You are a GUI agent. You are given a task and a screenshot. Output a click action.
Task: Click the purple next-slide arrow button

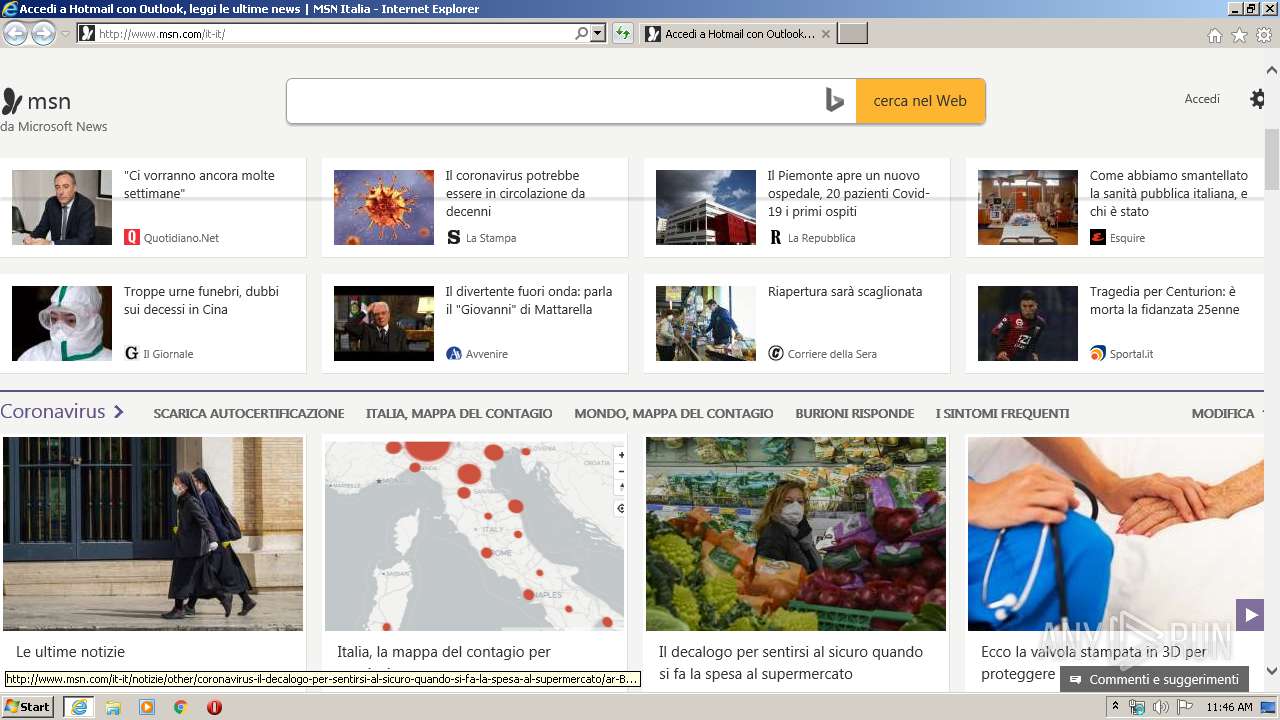(x=1250, y=614)
